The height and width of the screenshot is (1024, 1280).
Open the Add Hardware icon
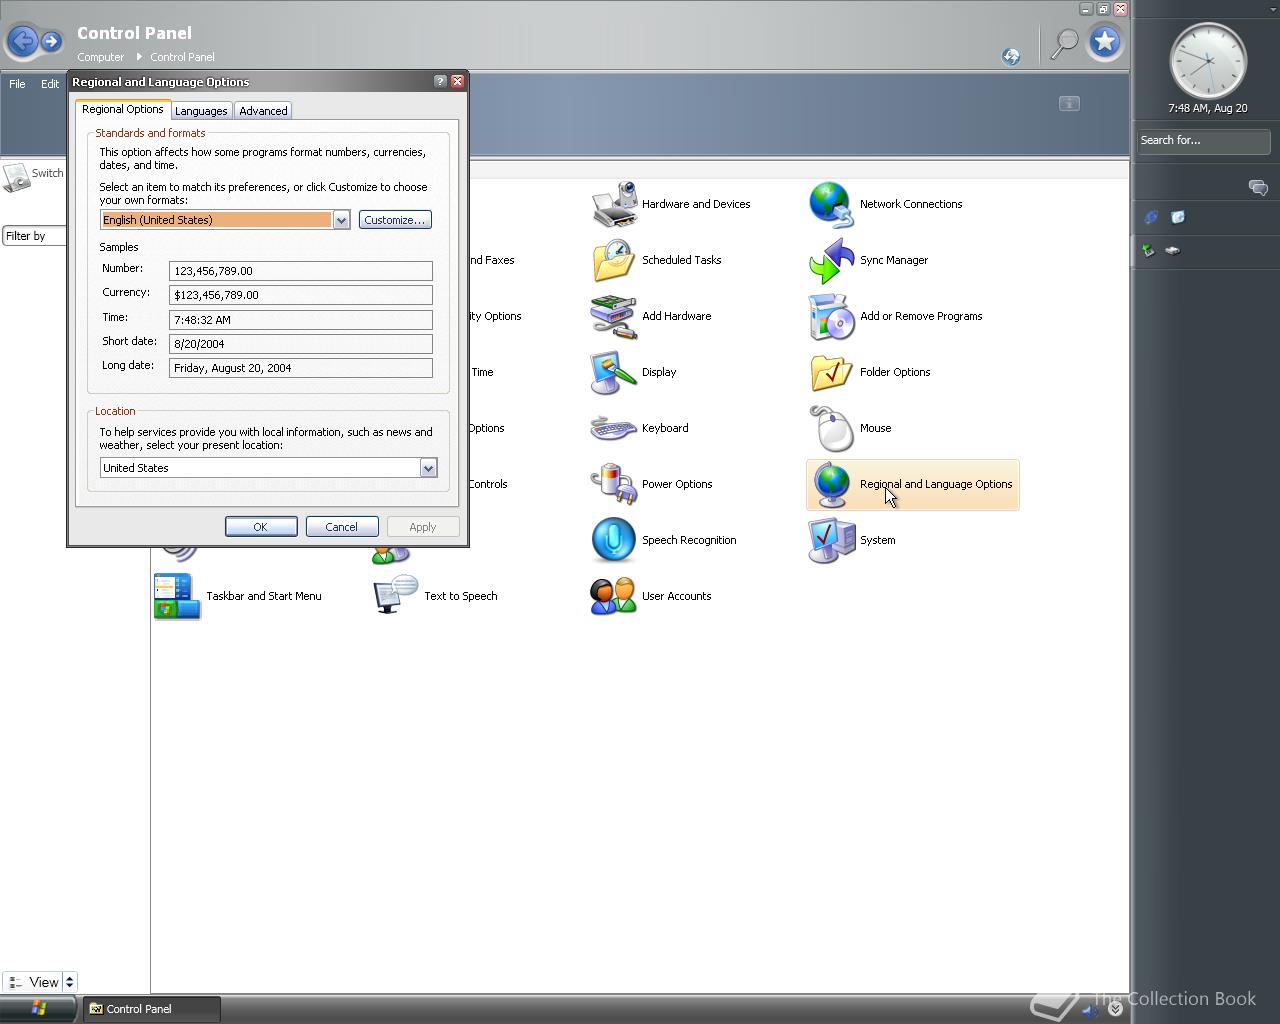click(x=614, y=316)
